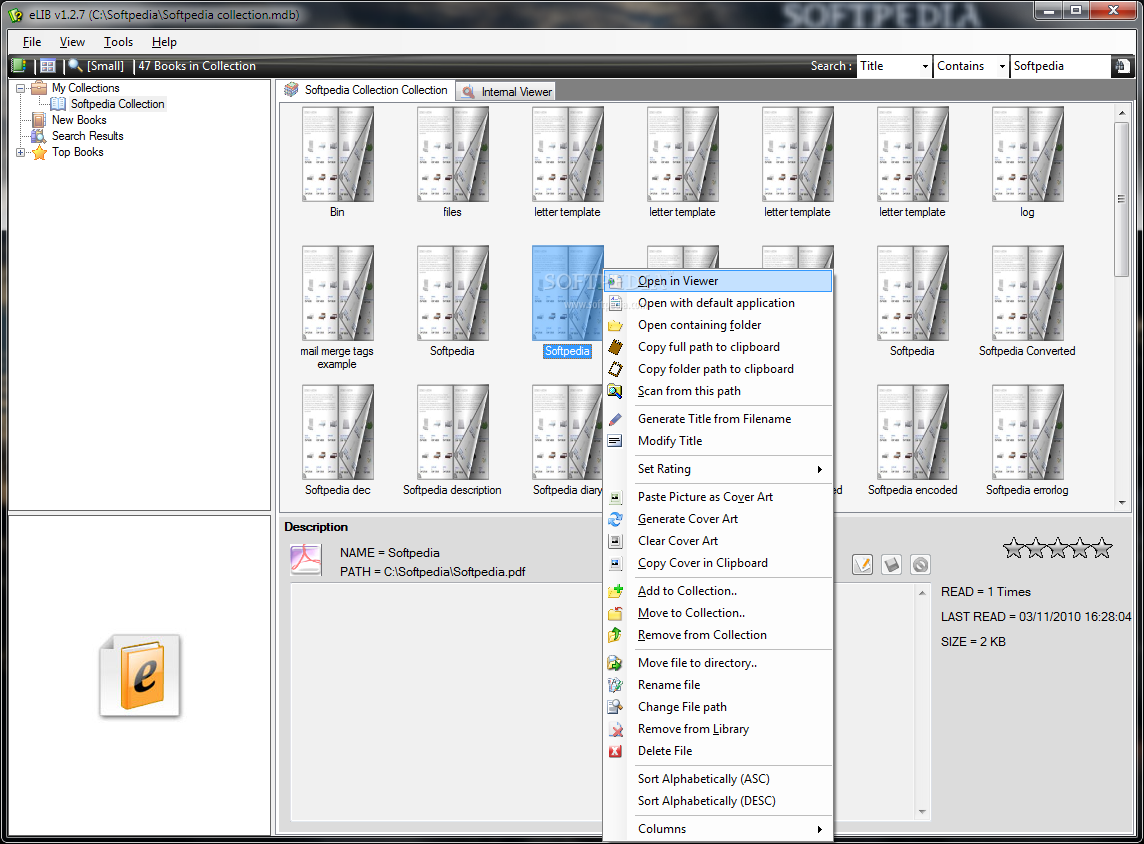Open the View menu
Viewport: 1144px width, 844px height.
(72, 42)
